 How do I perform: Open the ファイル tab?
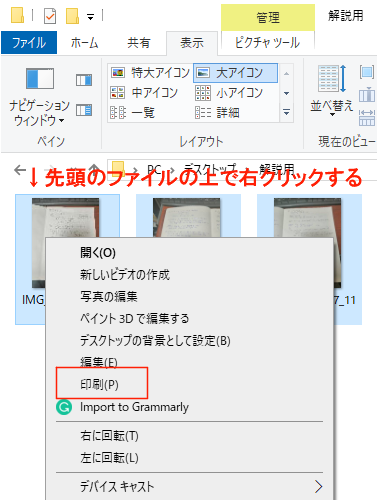point(29,43)
